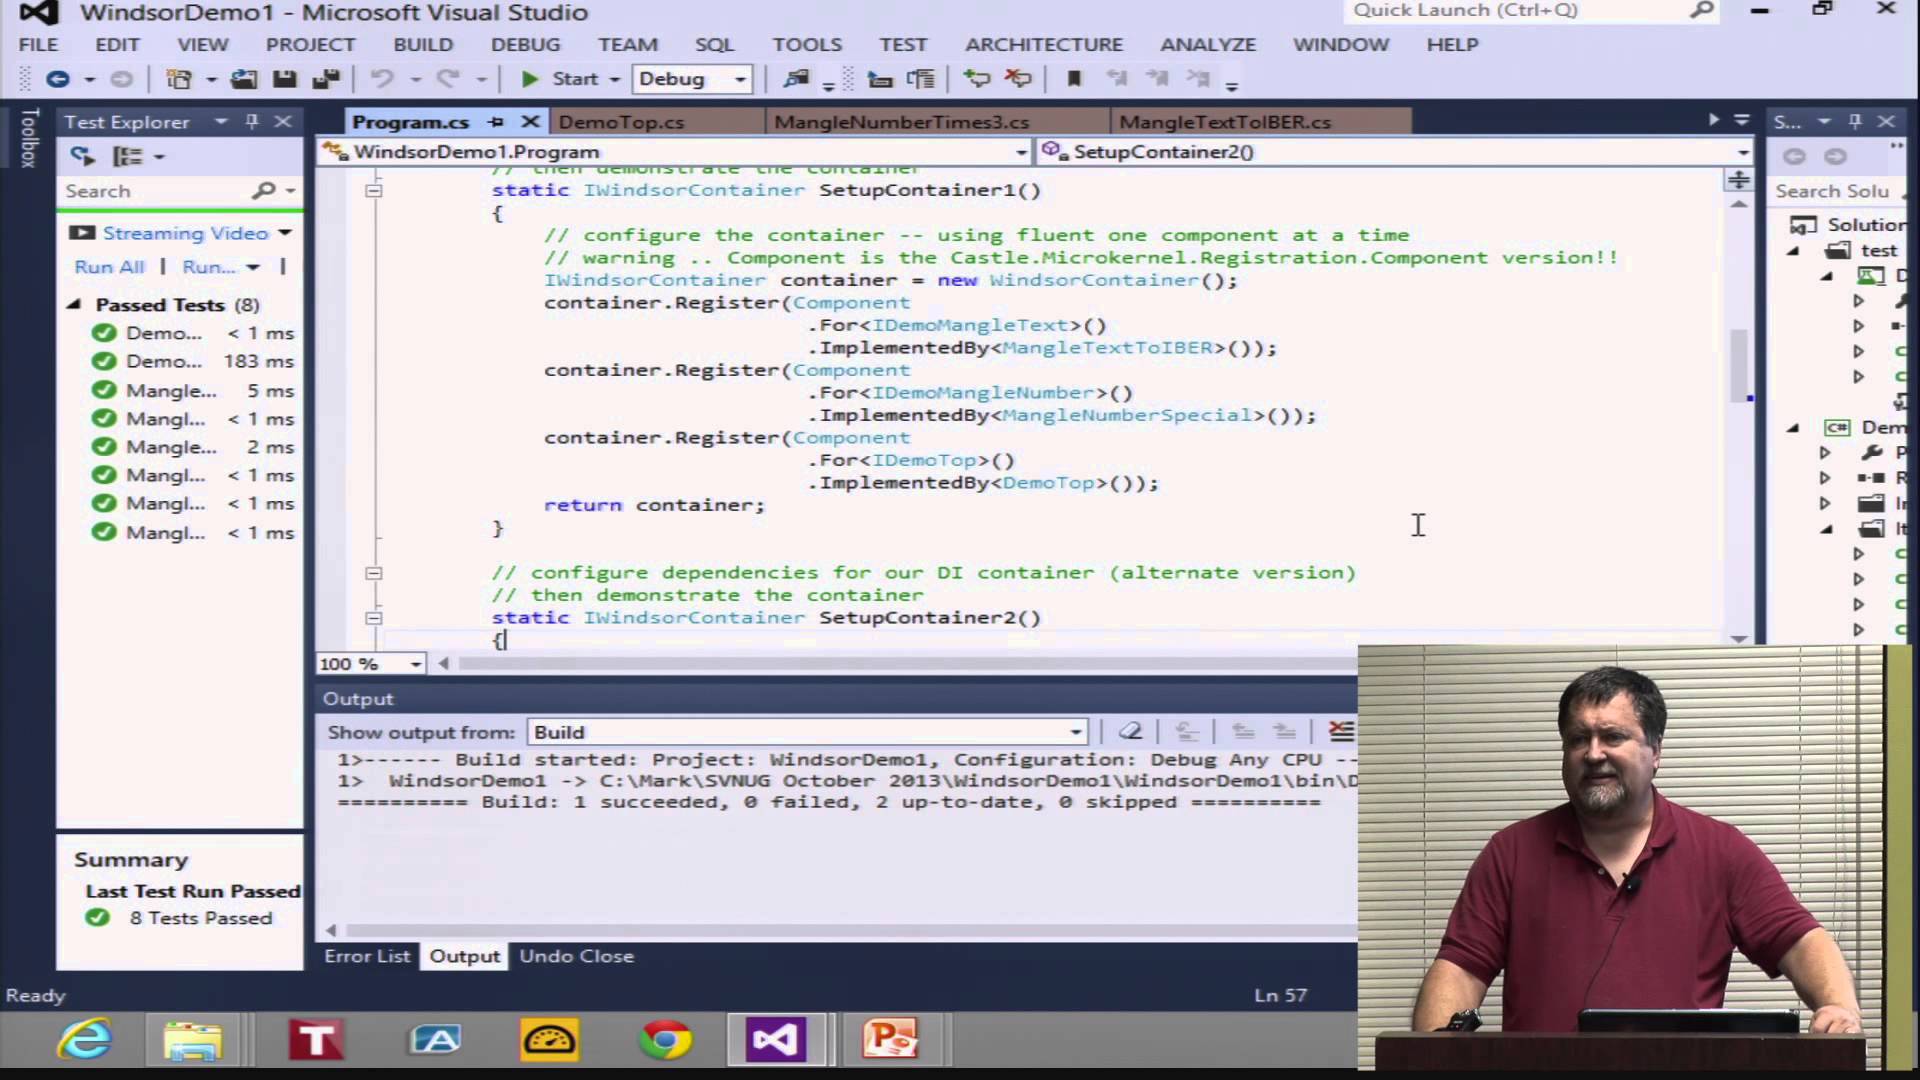Click the Run All tests link

[x=109, y=267]
